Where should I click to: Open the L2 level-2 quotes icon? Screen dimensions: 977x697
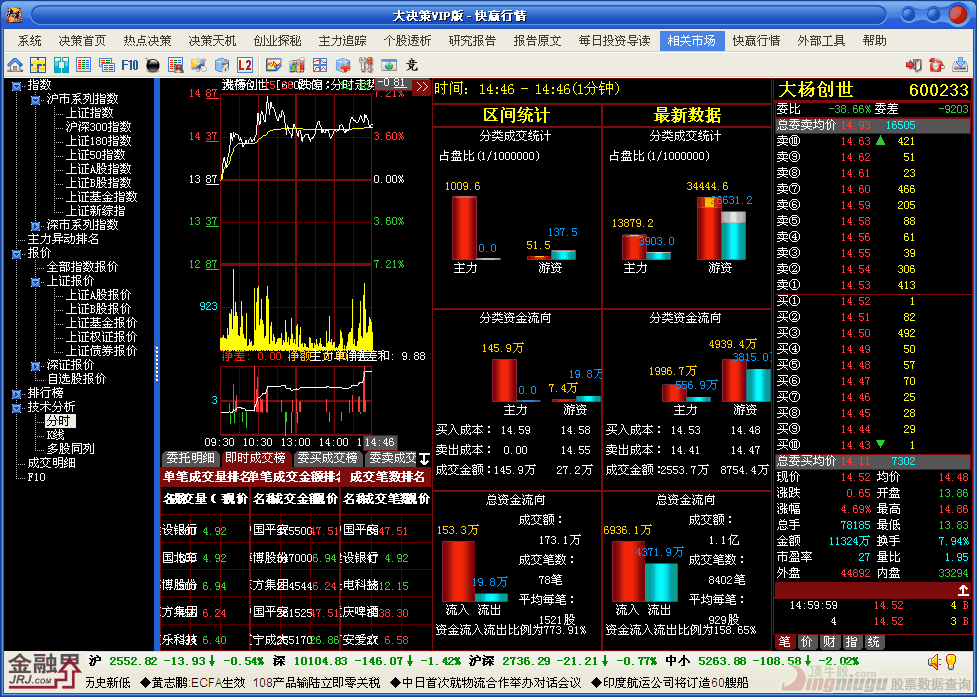pyautogui.click(x=245, y=64)
